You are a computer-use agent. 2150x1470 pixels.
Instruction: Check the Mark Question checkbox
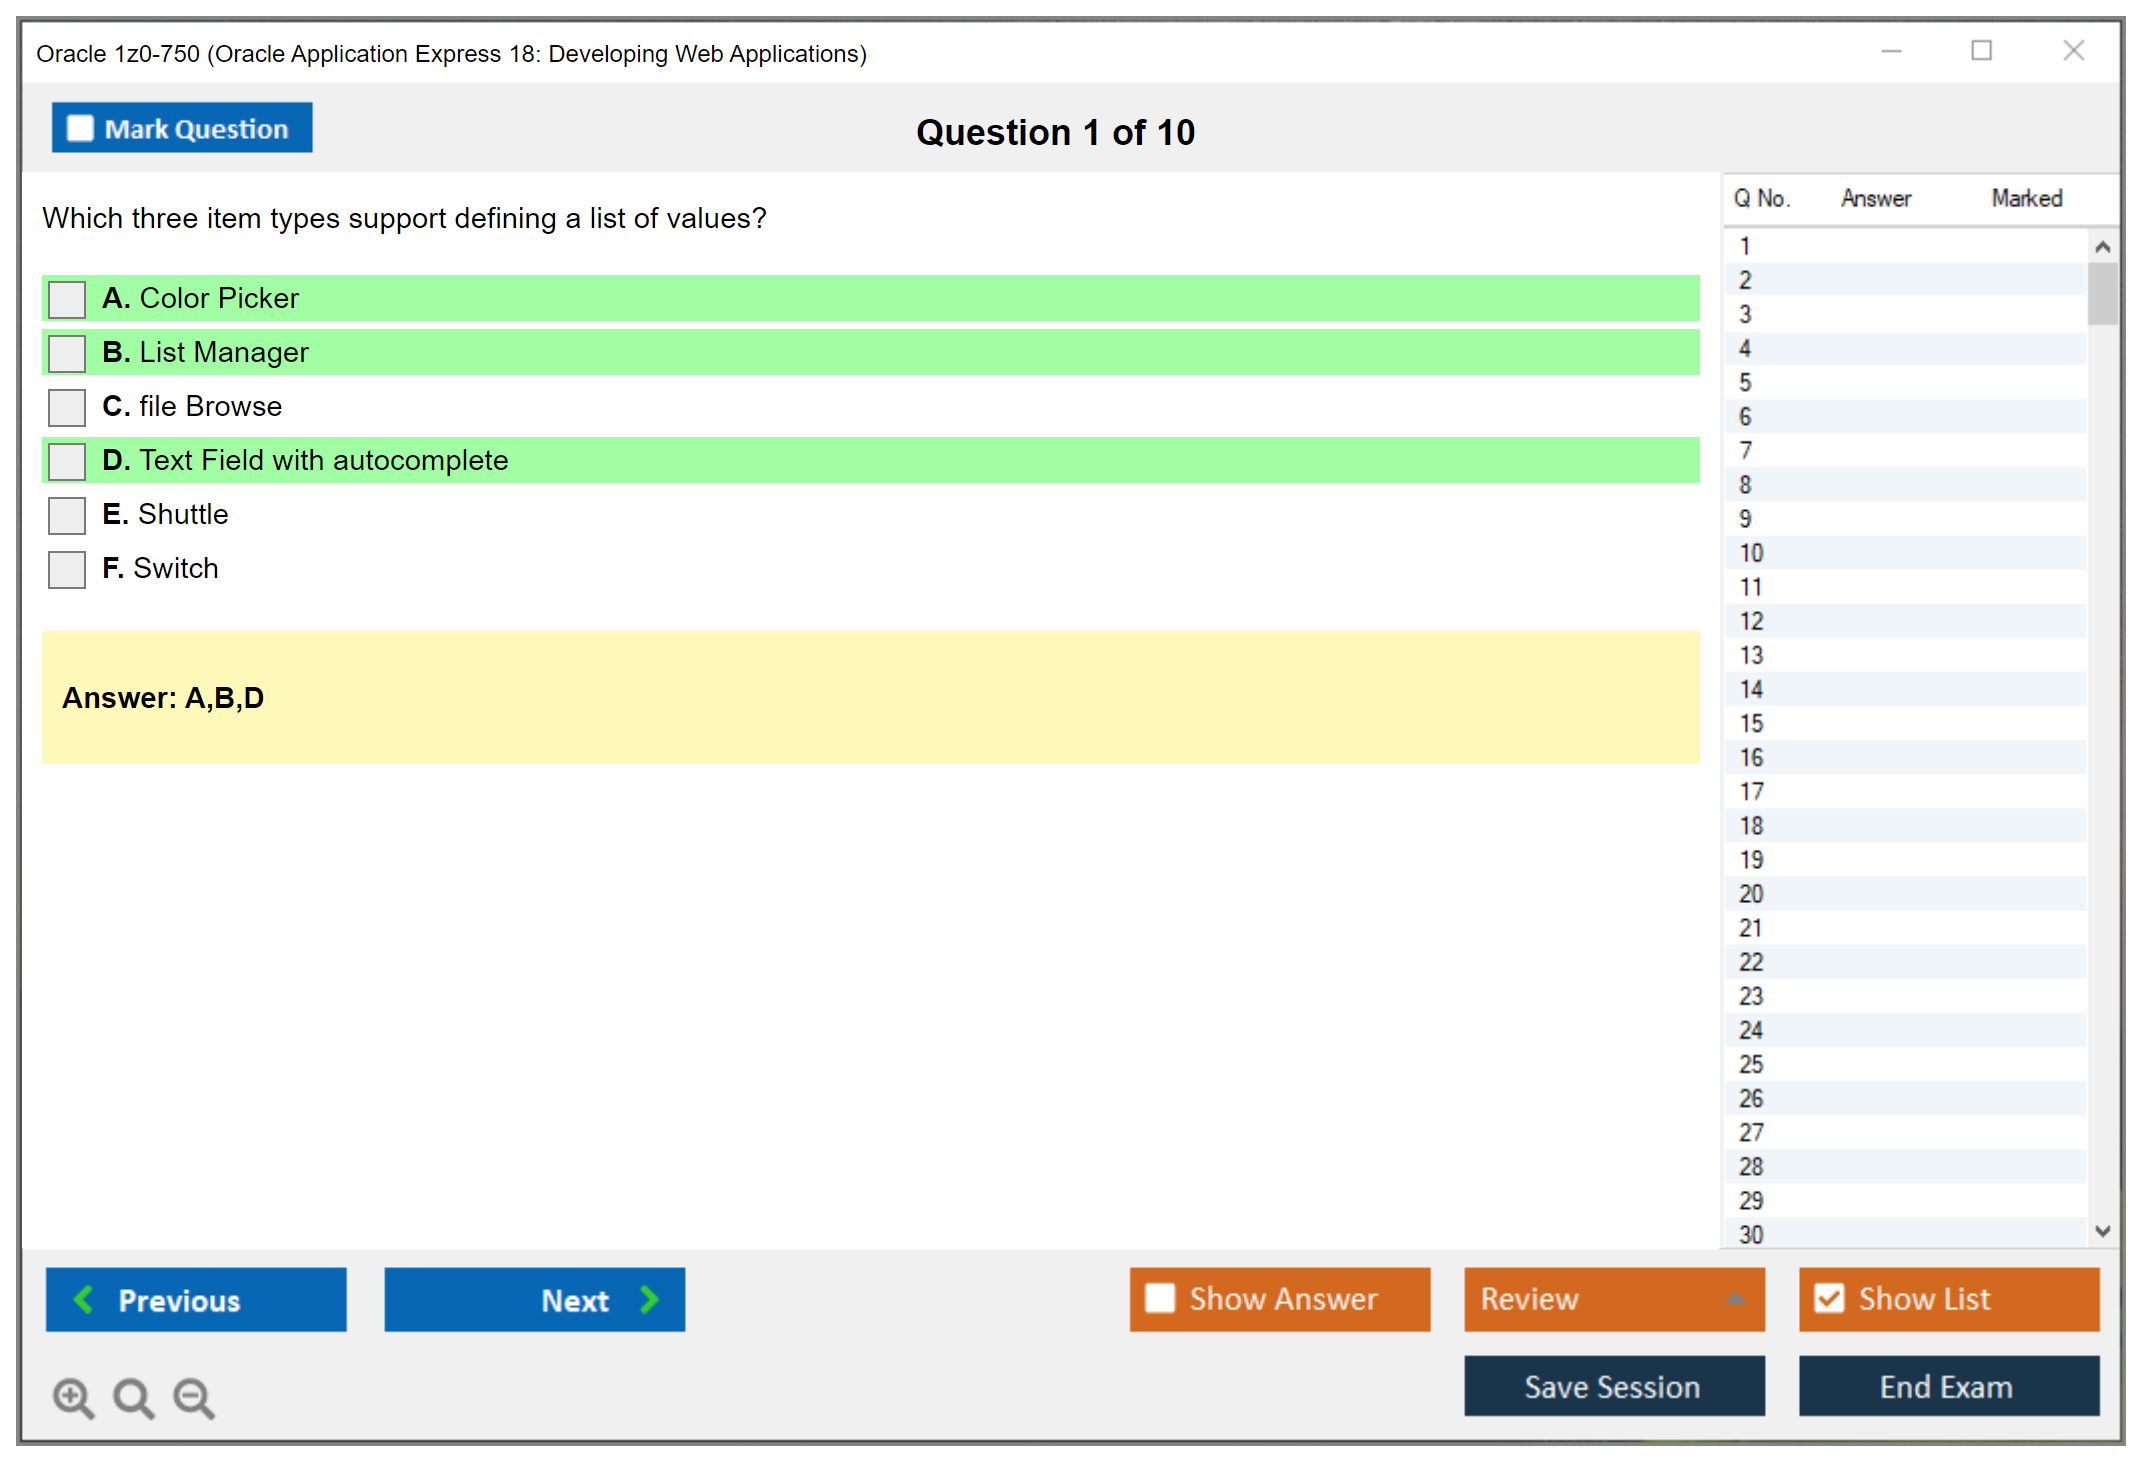click(x=79, y=127)
